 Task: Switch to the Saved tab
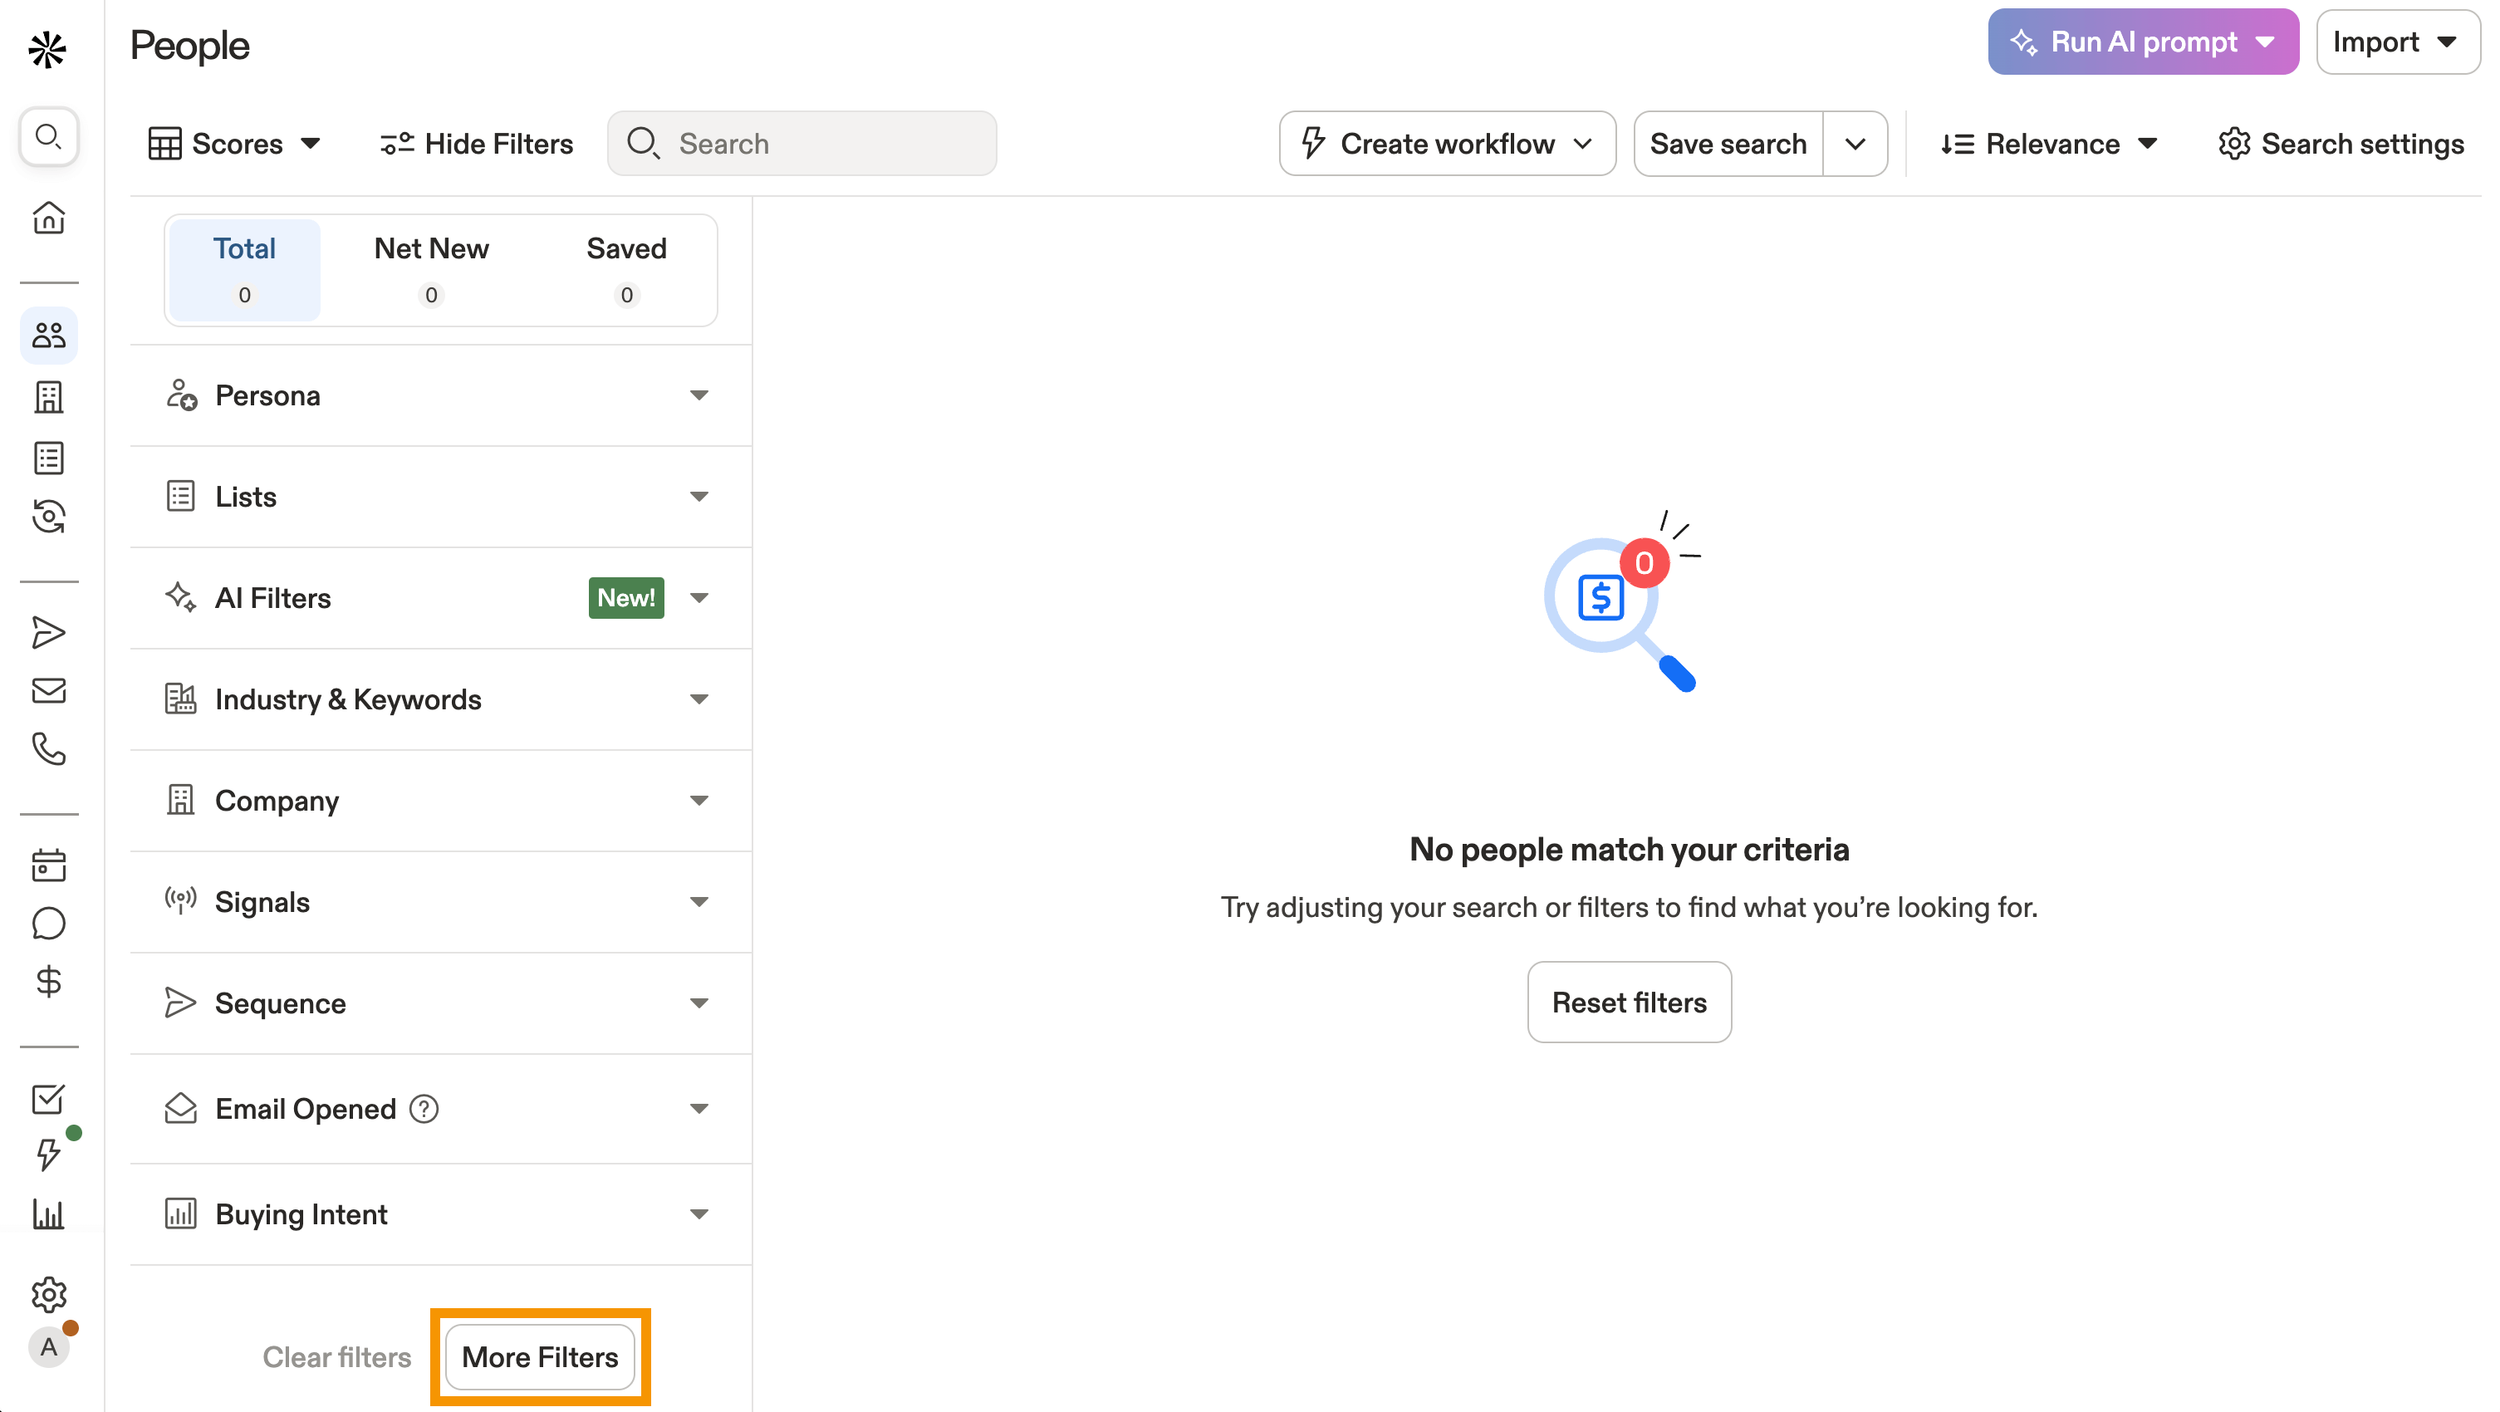tap(626, 269)
